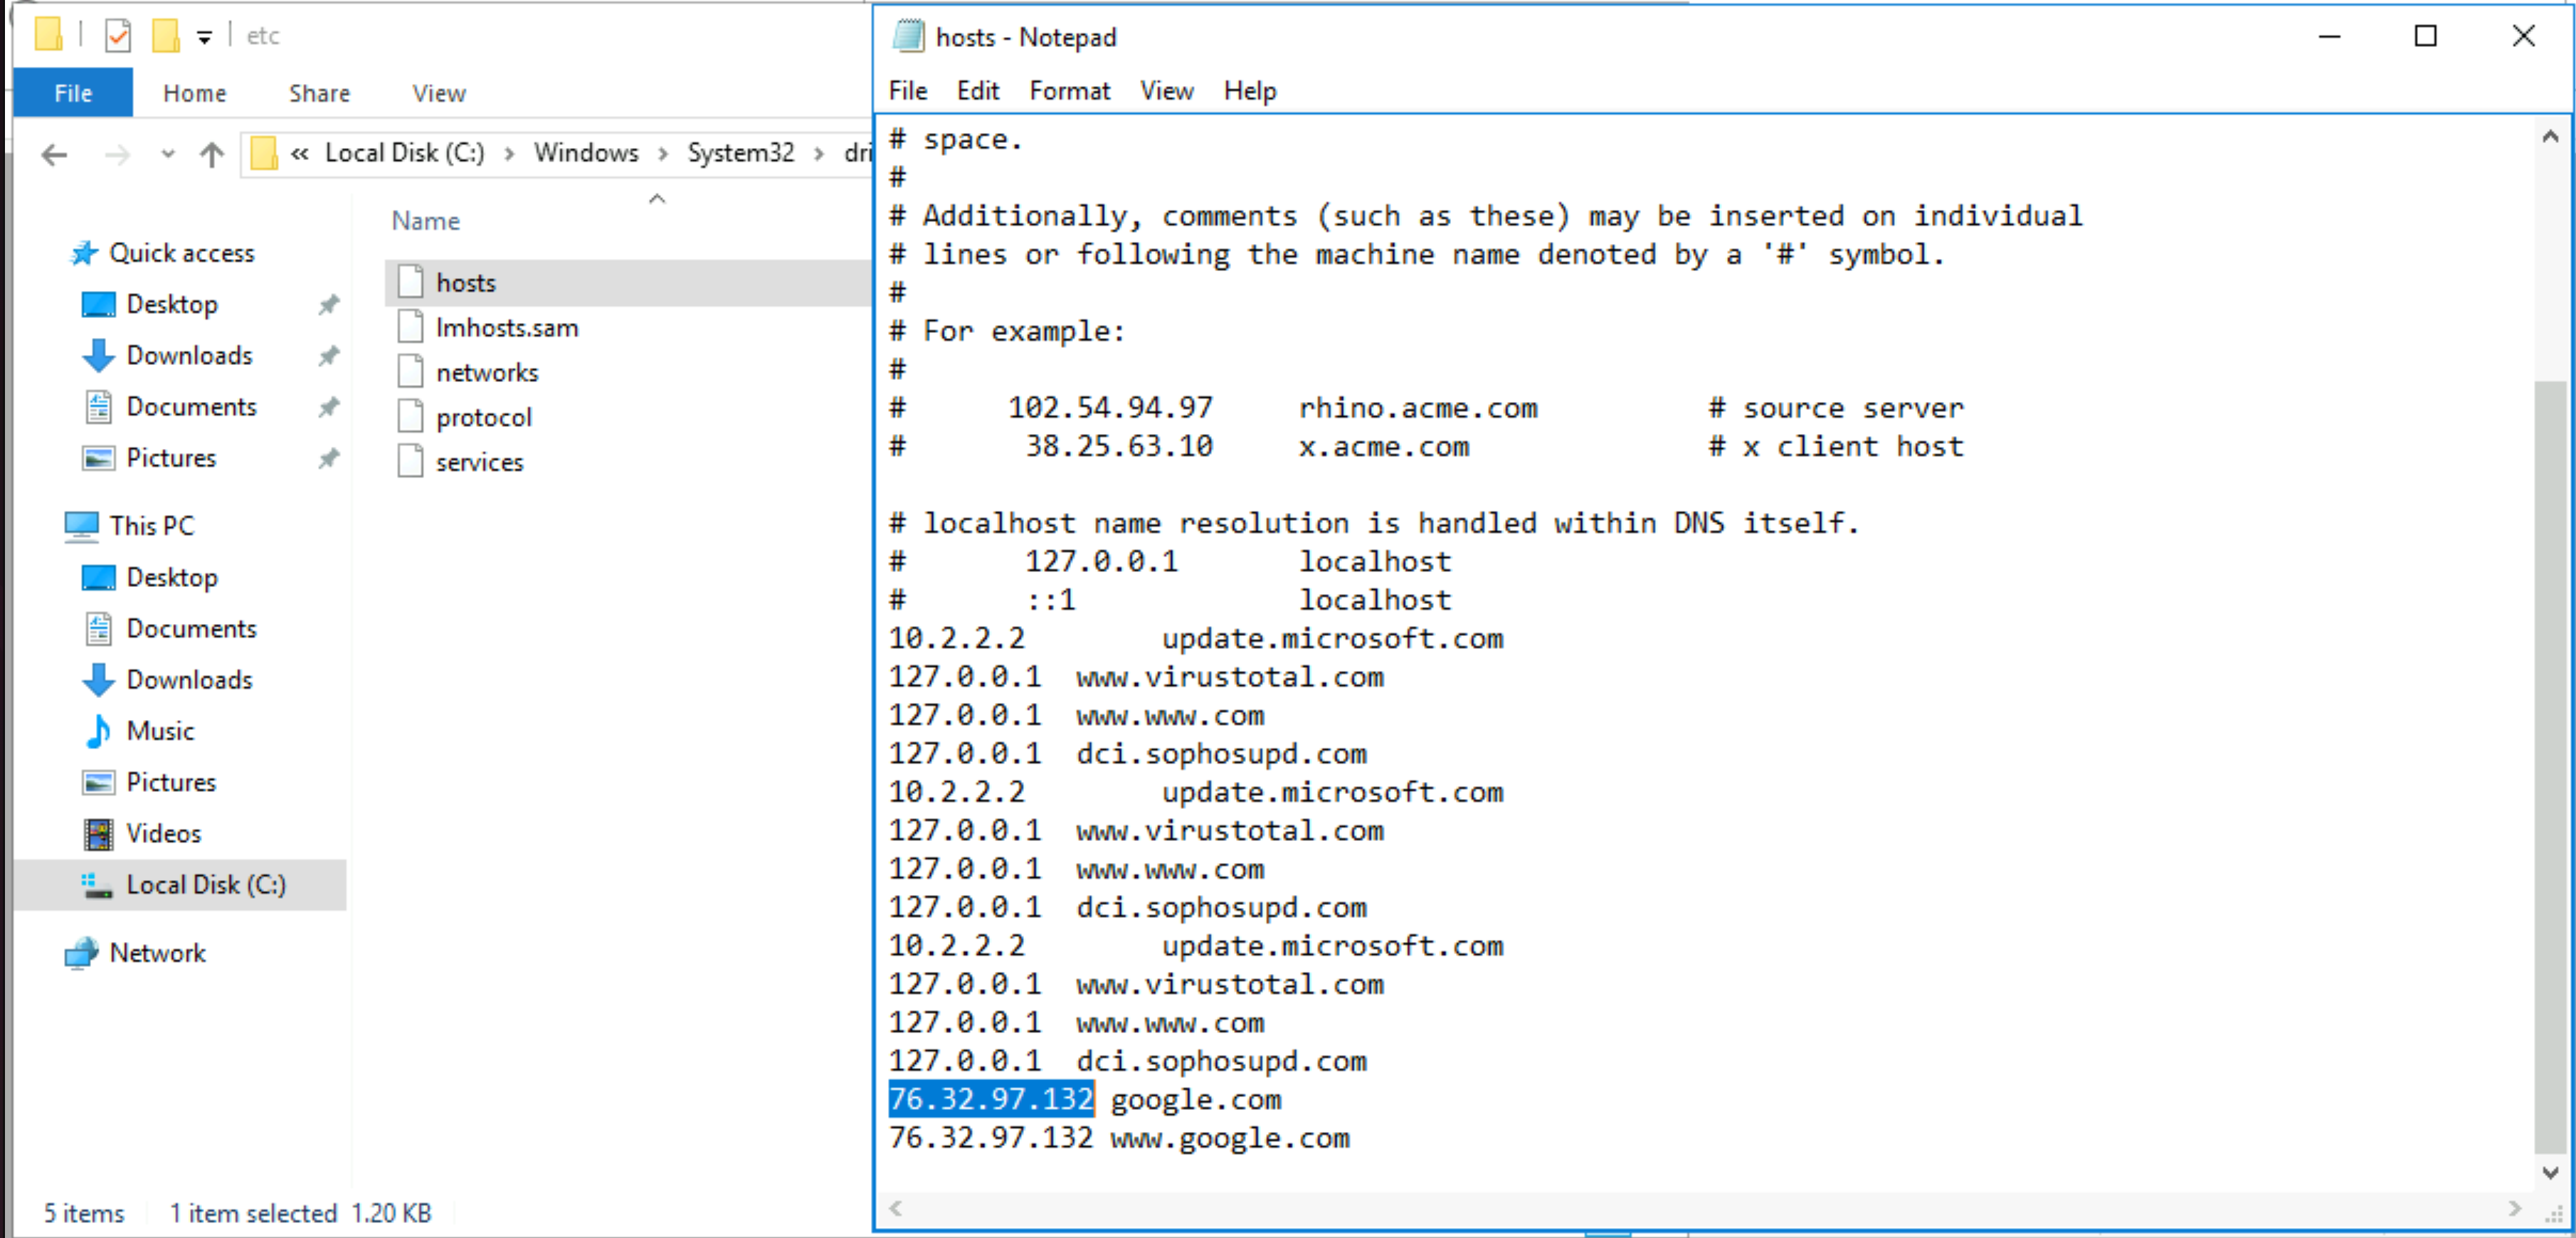Open the Music folder under This PC
Screen dimensions: 2576x1238
click(x=160, y=731)
